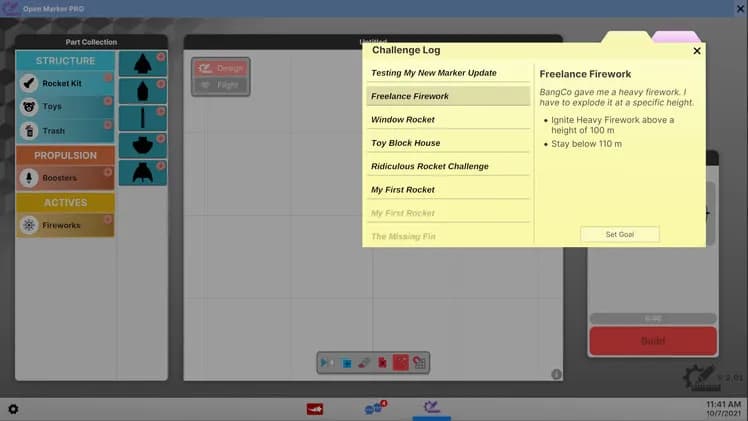
Task: Pick the nose cone rocket part
Action: point(142,64)
